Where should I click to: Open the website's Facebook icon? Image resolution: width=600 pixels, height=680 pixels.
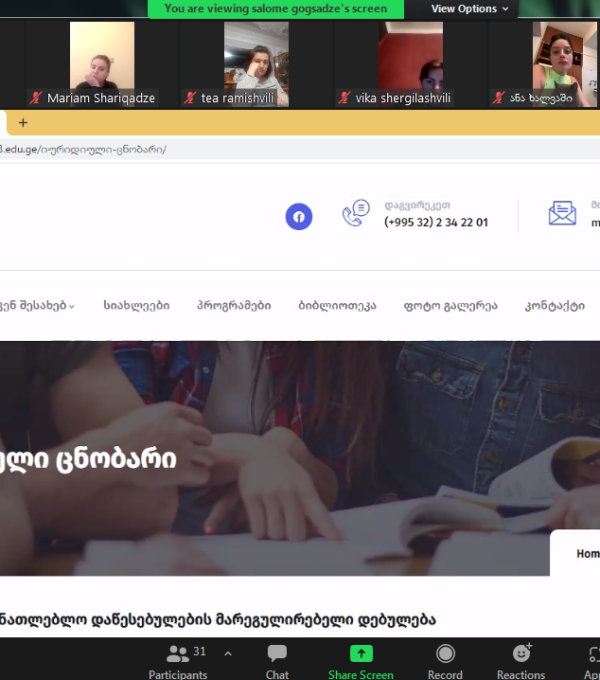(299, 216)
